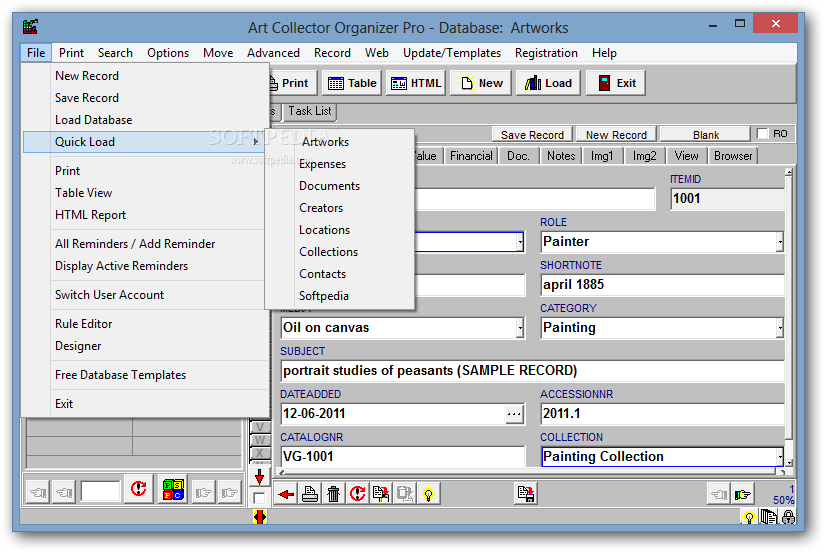The width and height of the screenshot is (825, 552).
Task: Tick the checkbox below the red down arrow
Action: (259, 498)
